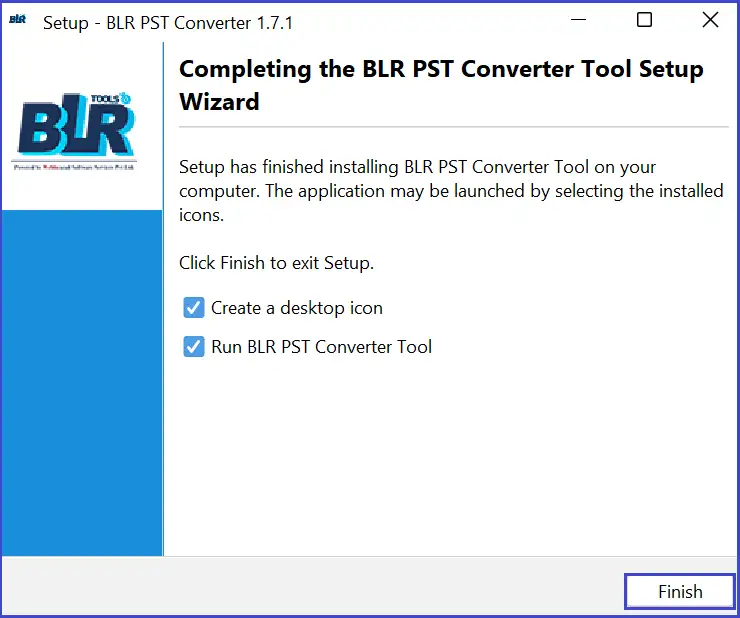Click the gray footer bar left of Finish
Screen dimensions: 740x618
tap(312, 585)
